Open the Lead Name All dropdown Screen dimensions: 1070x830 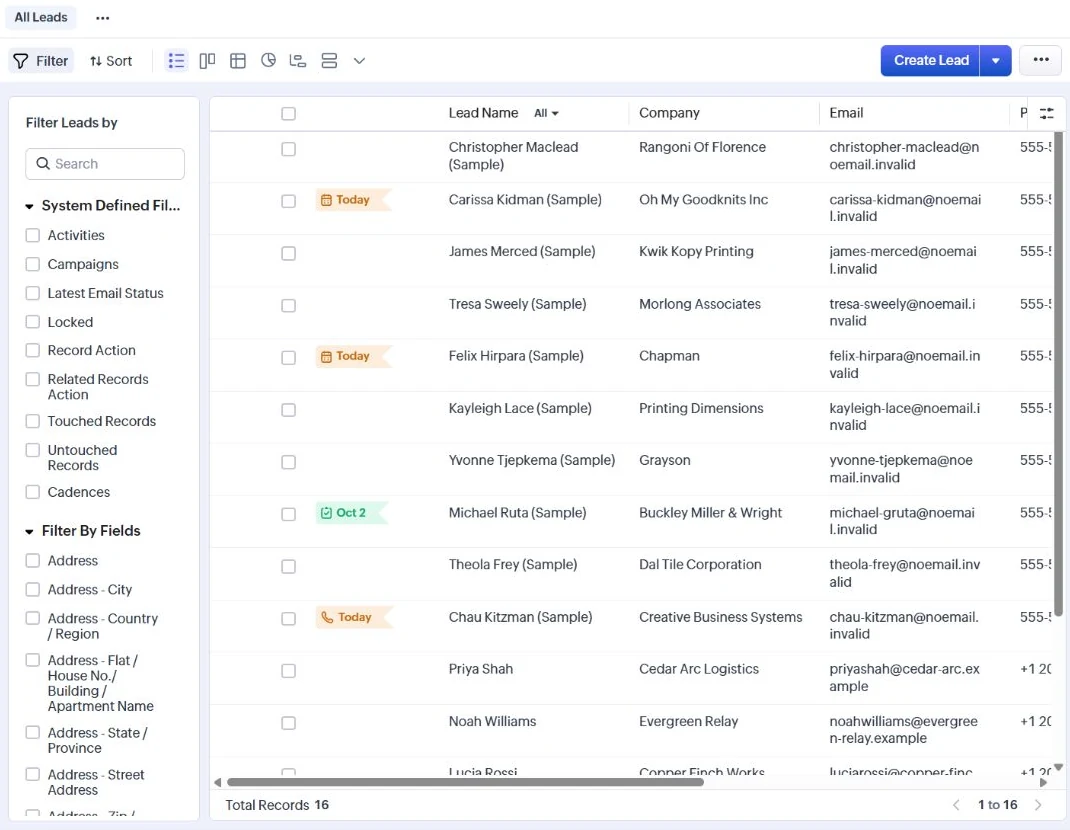tap(546, 113)
